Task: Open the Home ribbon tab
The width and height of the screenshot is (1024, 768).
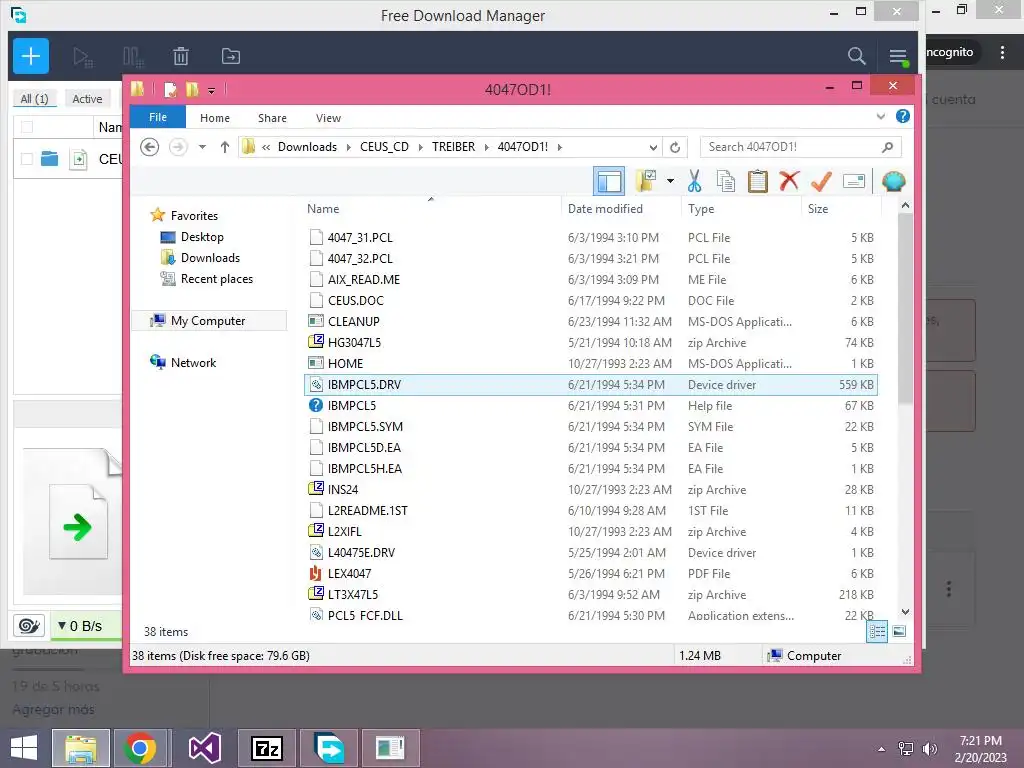Action: pyautogui.click(x=215, y=118)
